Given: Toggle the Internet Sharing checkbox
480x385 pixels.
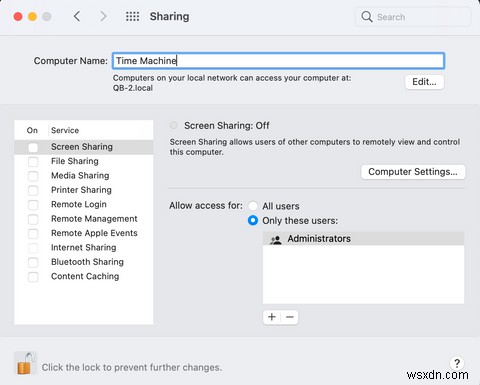Looking at the screenshot, I should coord(33,248).
